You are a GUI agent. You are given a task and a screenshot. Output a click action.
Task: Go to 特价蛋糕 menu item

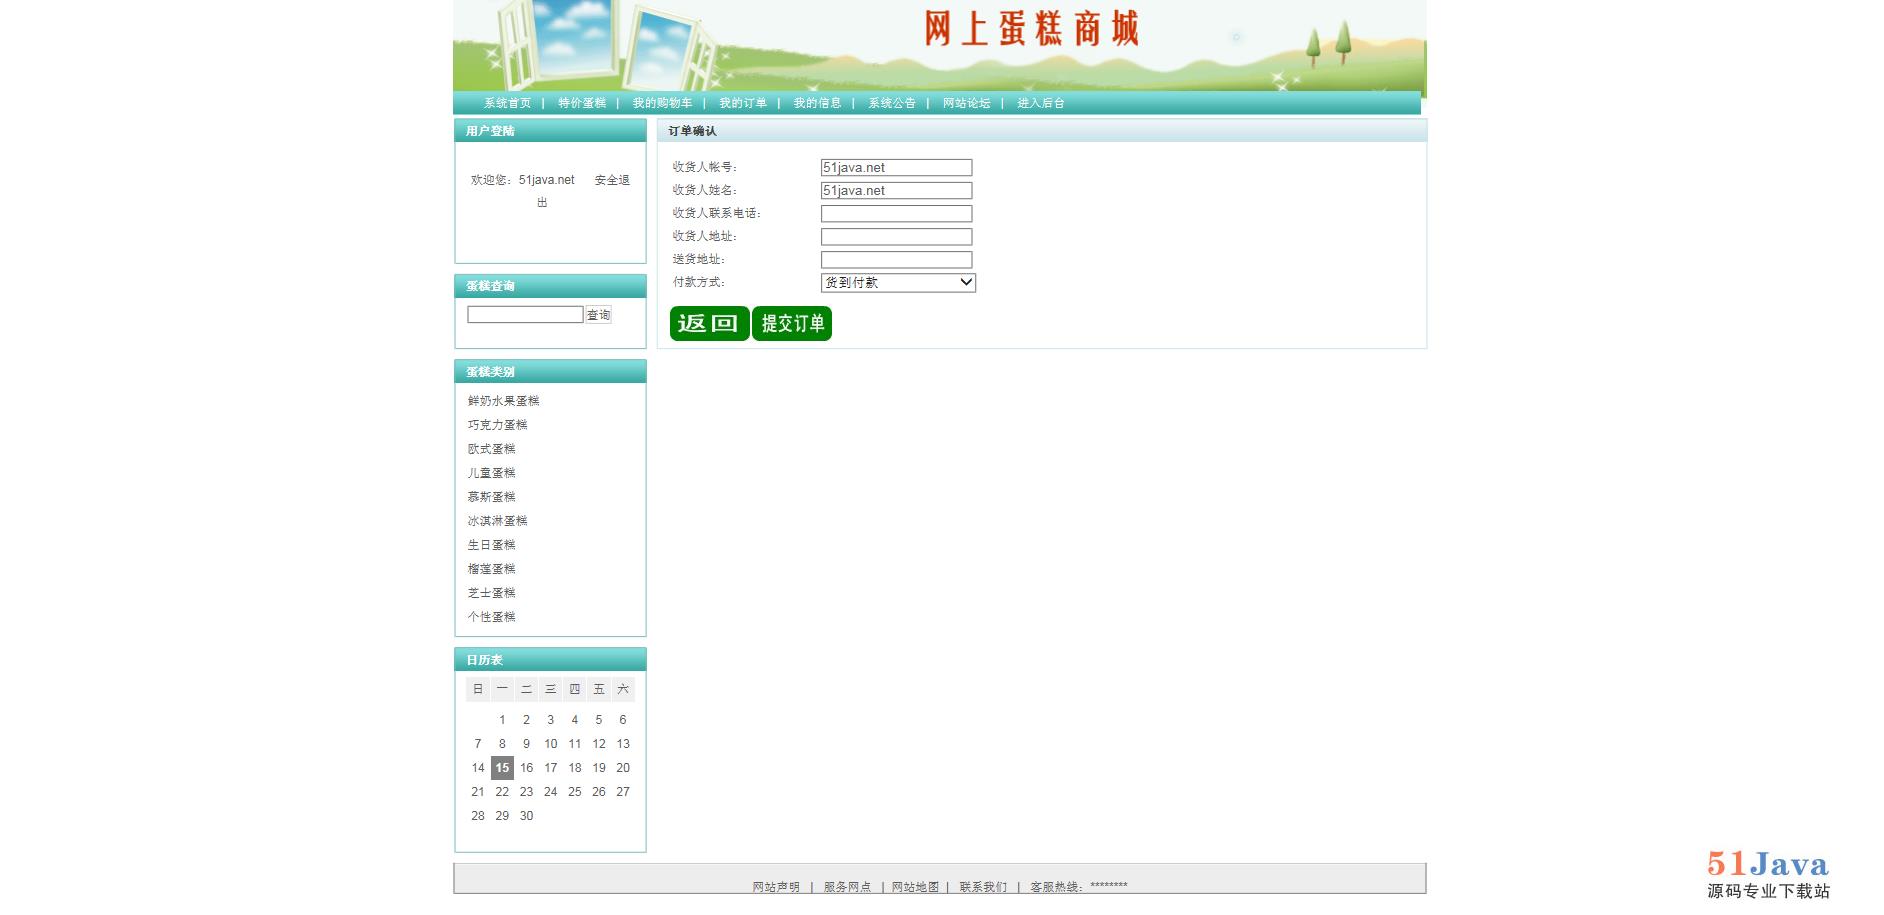point(582,103)
